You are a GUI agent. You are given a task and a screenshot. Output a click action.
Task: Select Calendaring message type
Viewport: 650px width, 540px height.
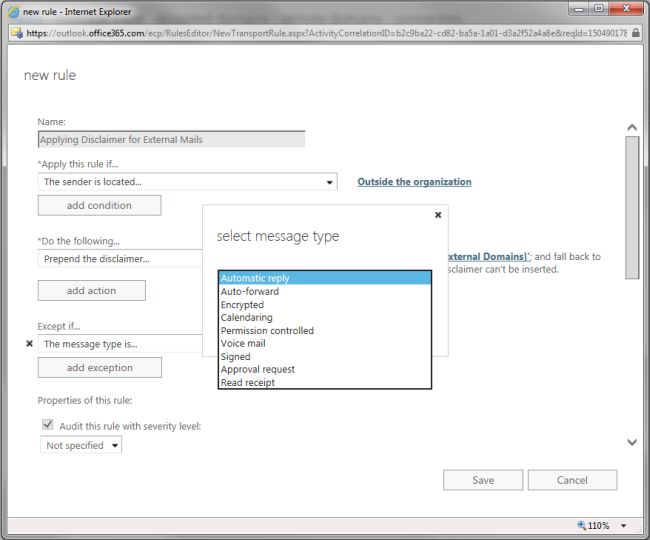pyautogui.click(x=325, y=317)
